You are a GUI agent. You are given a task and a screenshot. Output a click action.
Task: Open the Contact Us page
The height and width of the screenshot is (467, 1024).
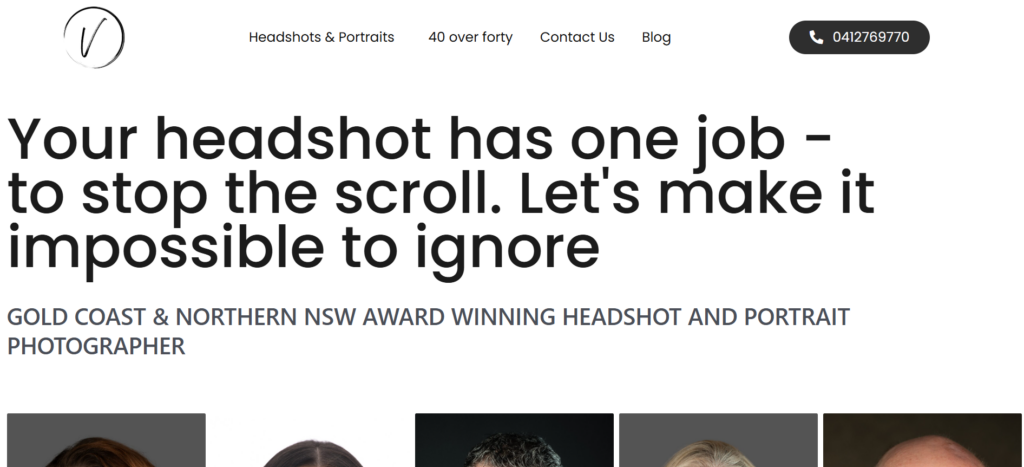[577, 37]
